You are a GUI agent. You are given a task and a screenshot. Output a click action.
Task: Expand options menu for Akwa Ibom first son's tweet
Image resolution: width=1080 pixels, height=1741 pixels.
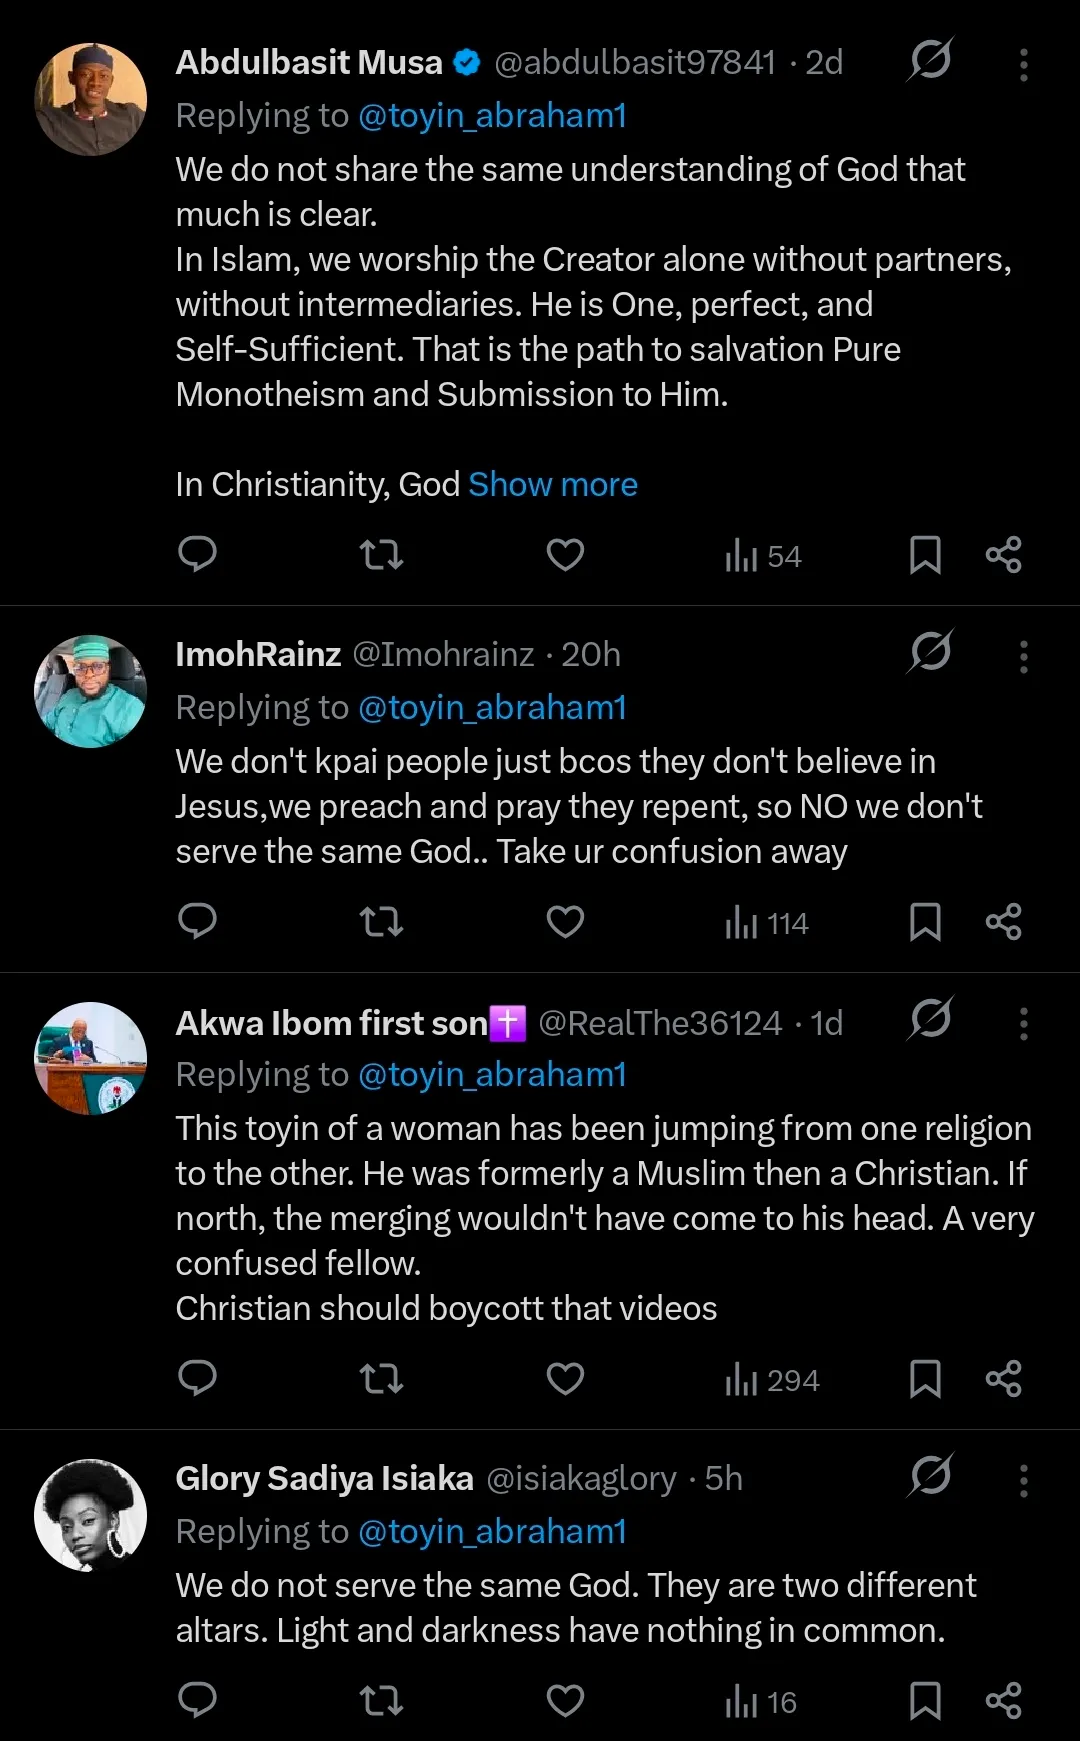click(1023, 1024)
